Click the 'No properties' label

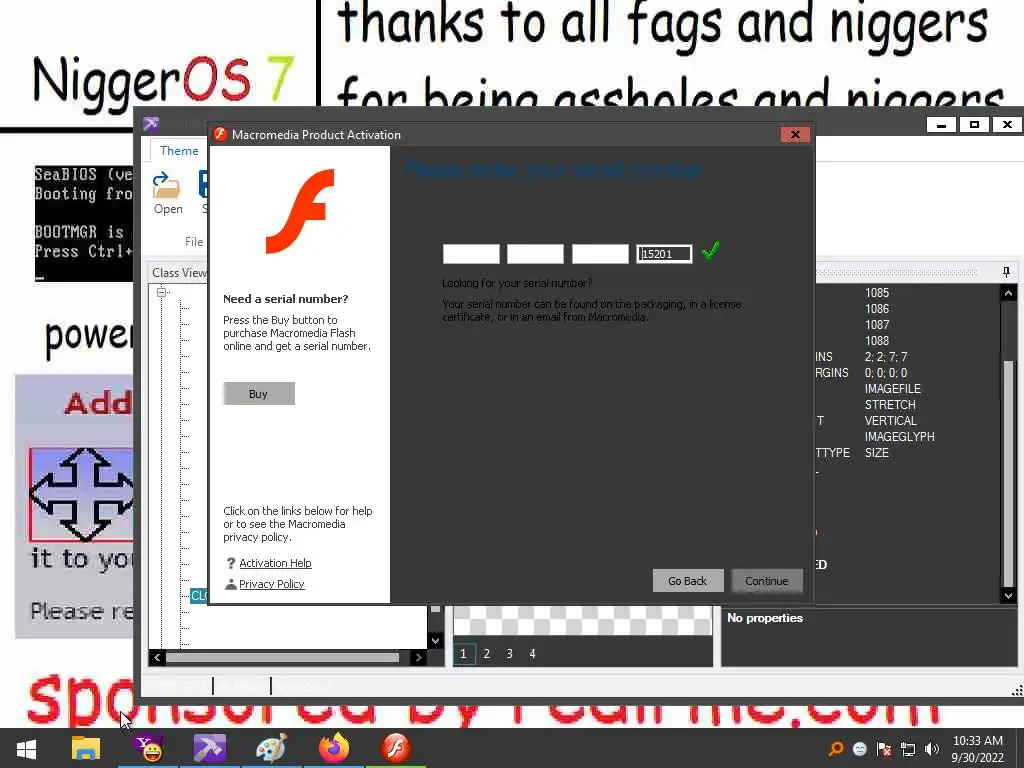765,618
